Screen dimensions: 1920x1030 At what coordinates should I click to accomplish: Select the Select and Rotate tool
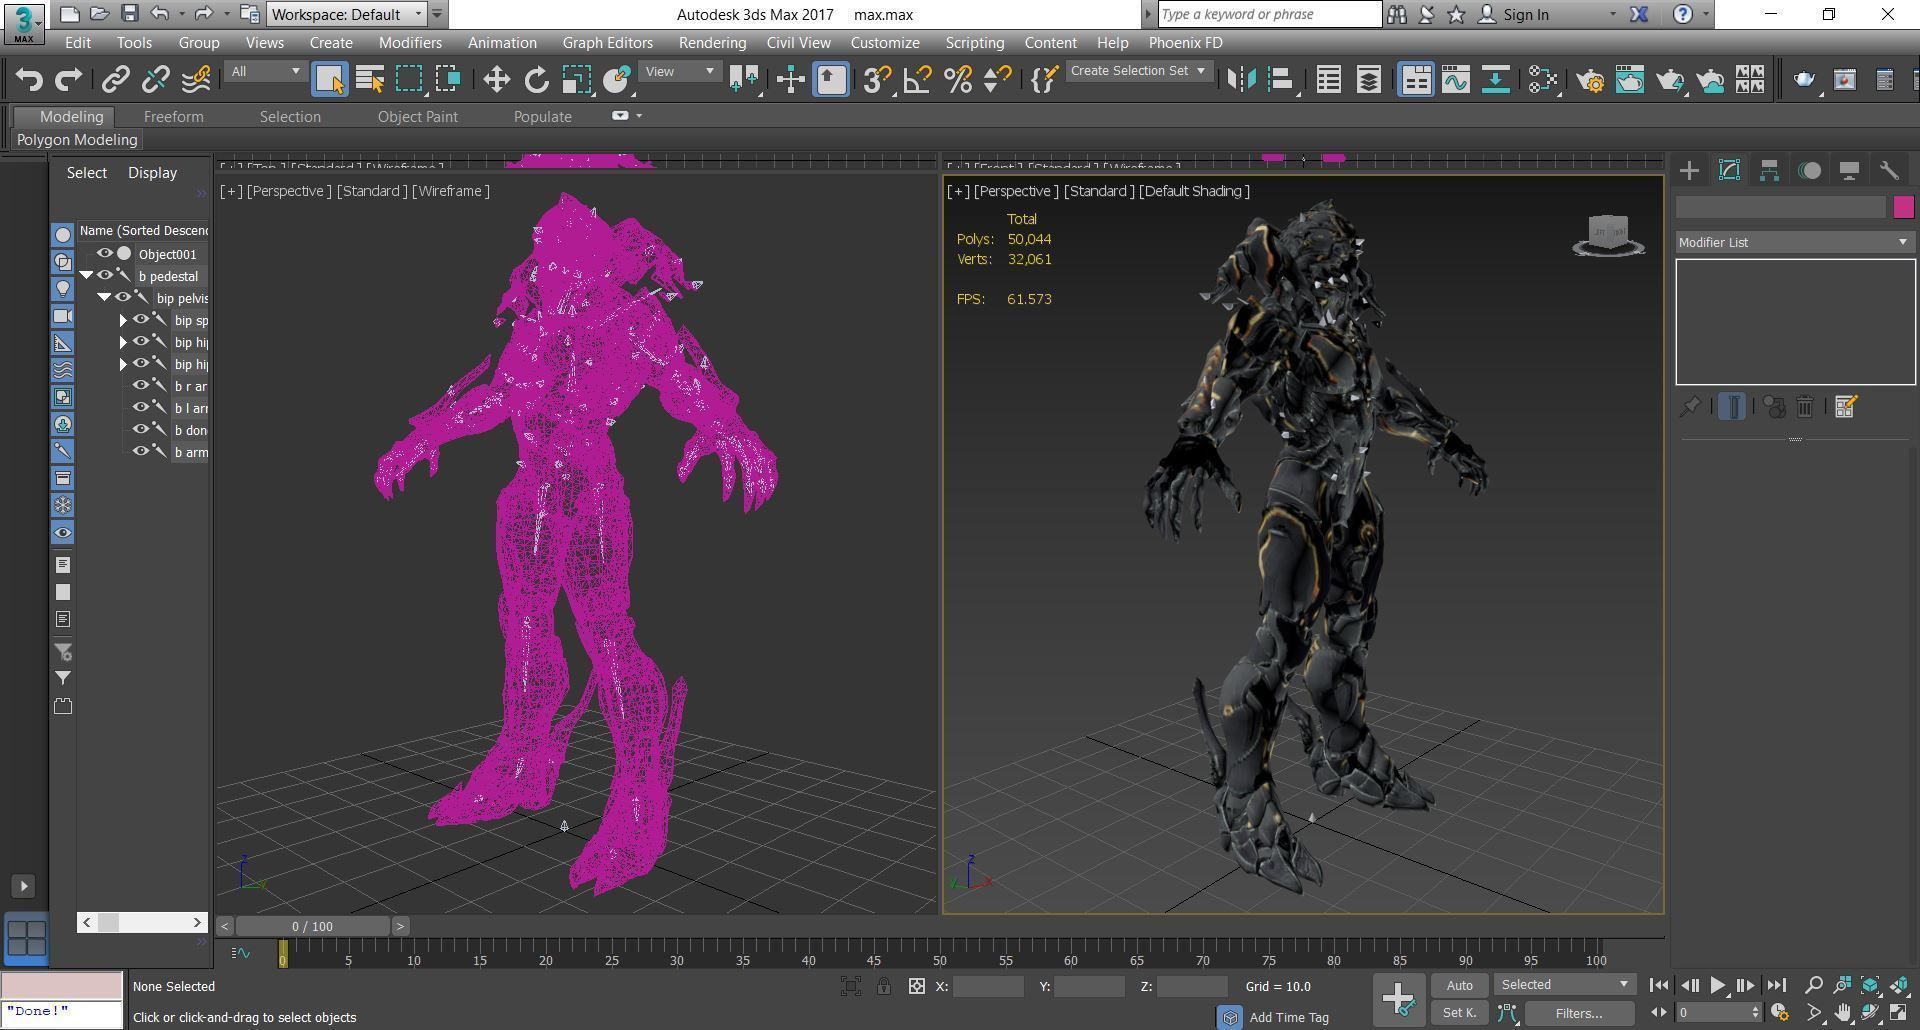[x=537, y=79]
